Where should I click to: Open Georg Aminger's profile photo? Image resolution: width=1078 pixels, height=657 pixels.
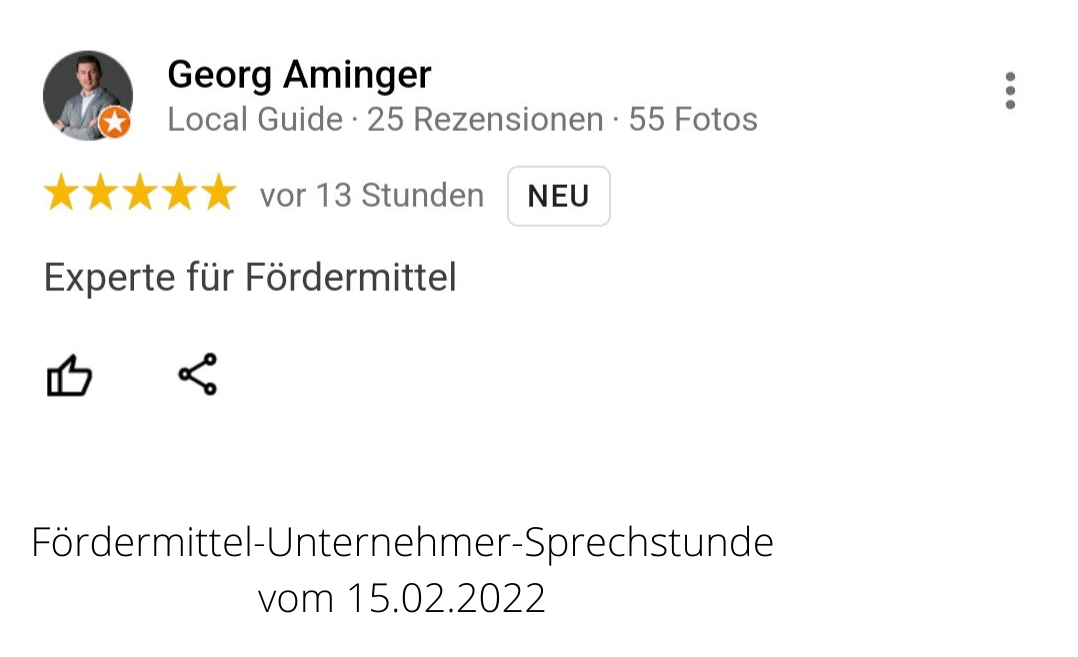tap(87, 95)
